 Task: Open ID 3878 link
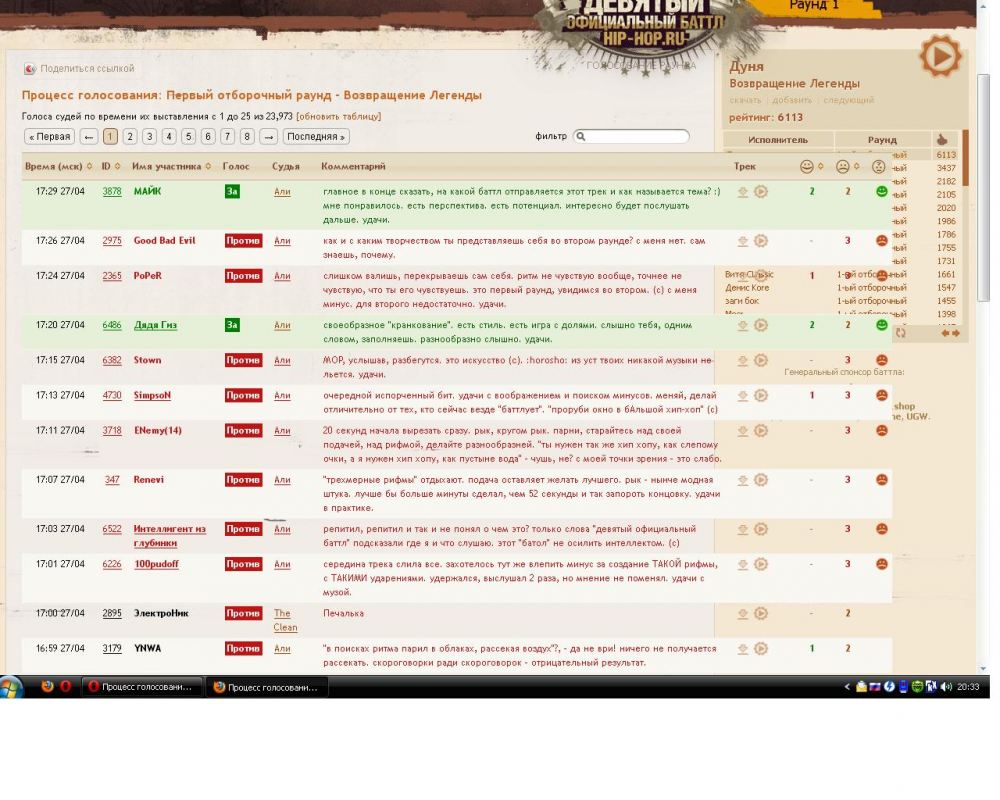(x=112, y=191)
